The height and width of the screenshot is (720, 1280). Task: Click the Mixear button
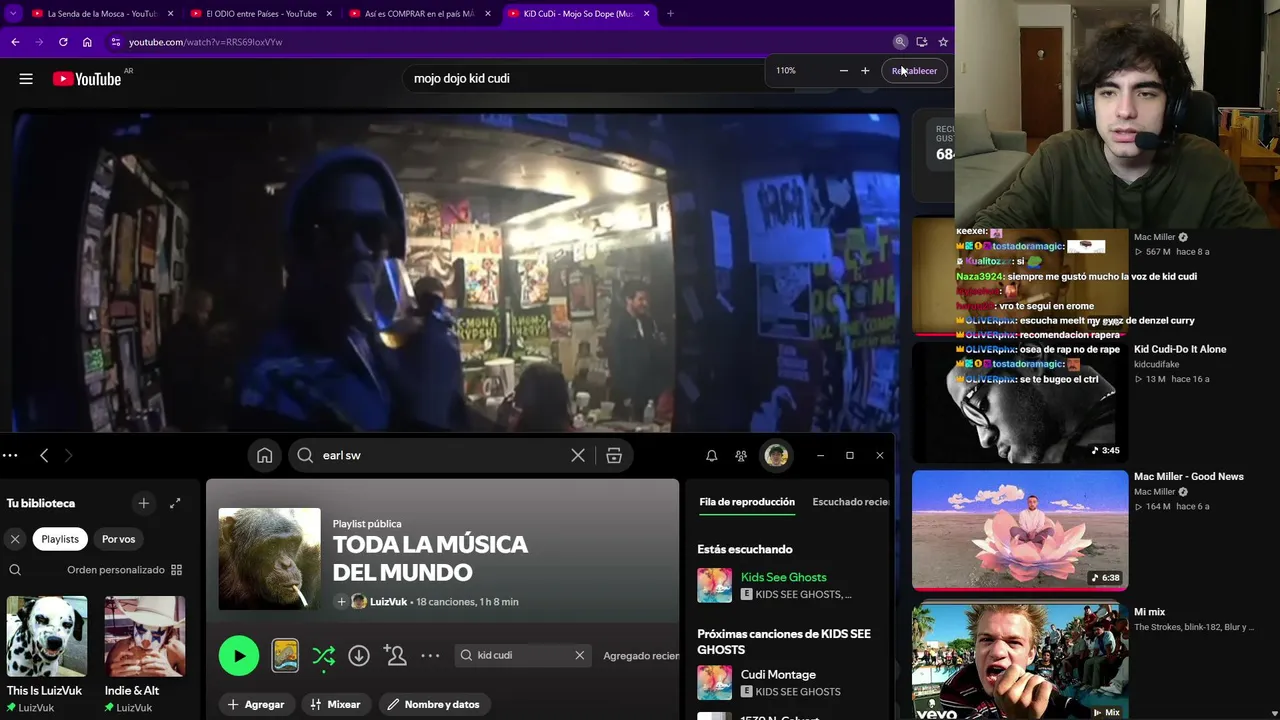point(335,705)
